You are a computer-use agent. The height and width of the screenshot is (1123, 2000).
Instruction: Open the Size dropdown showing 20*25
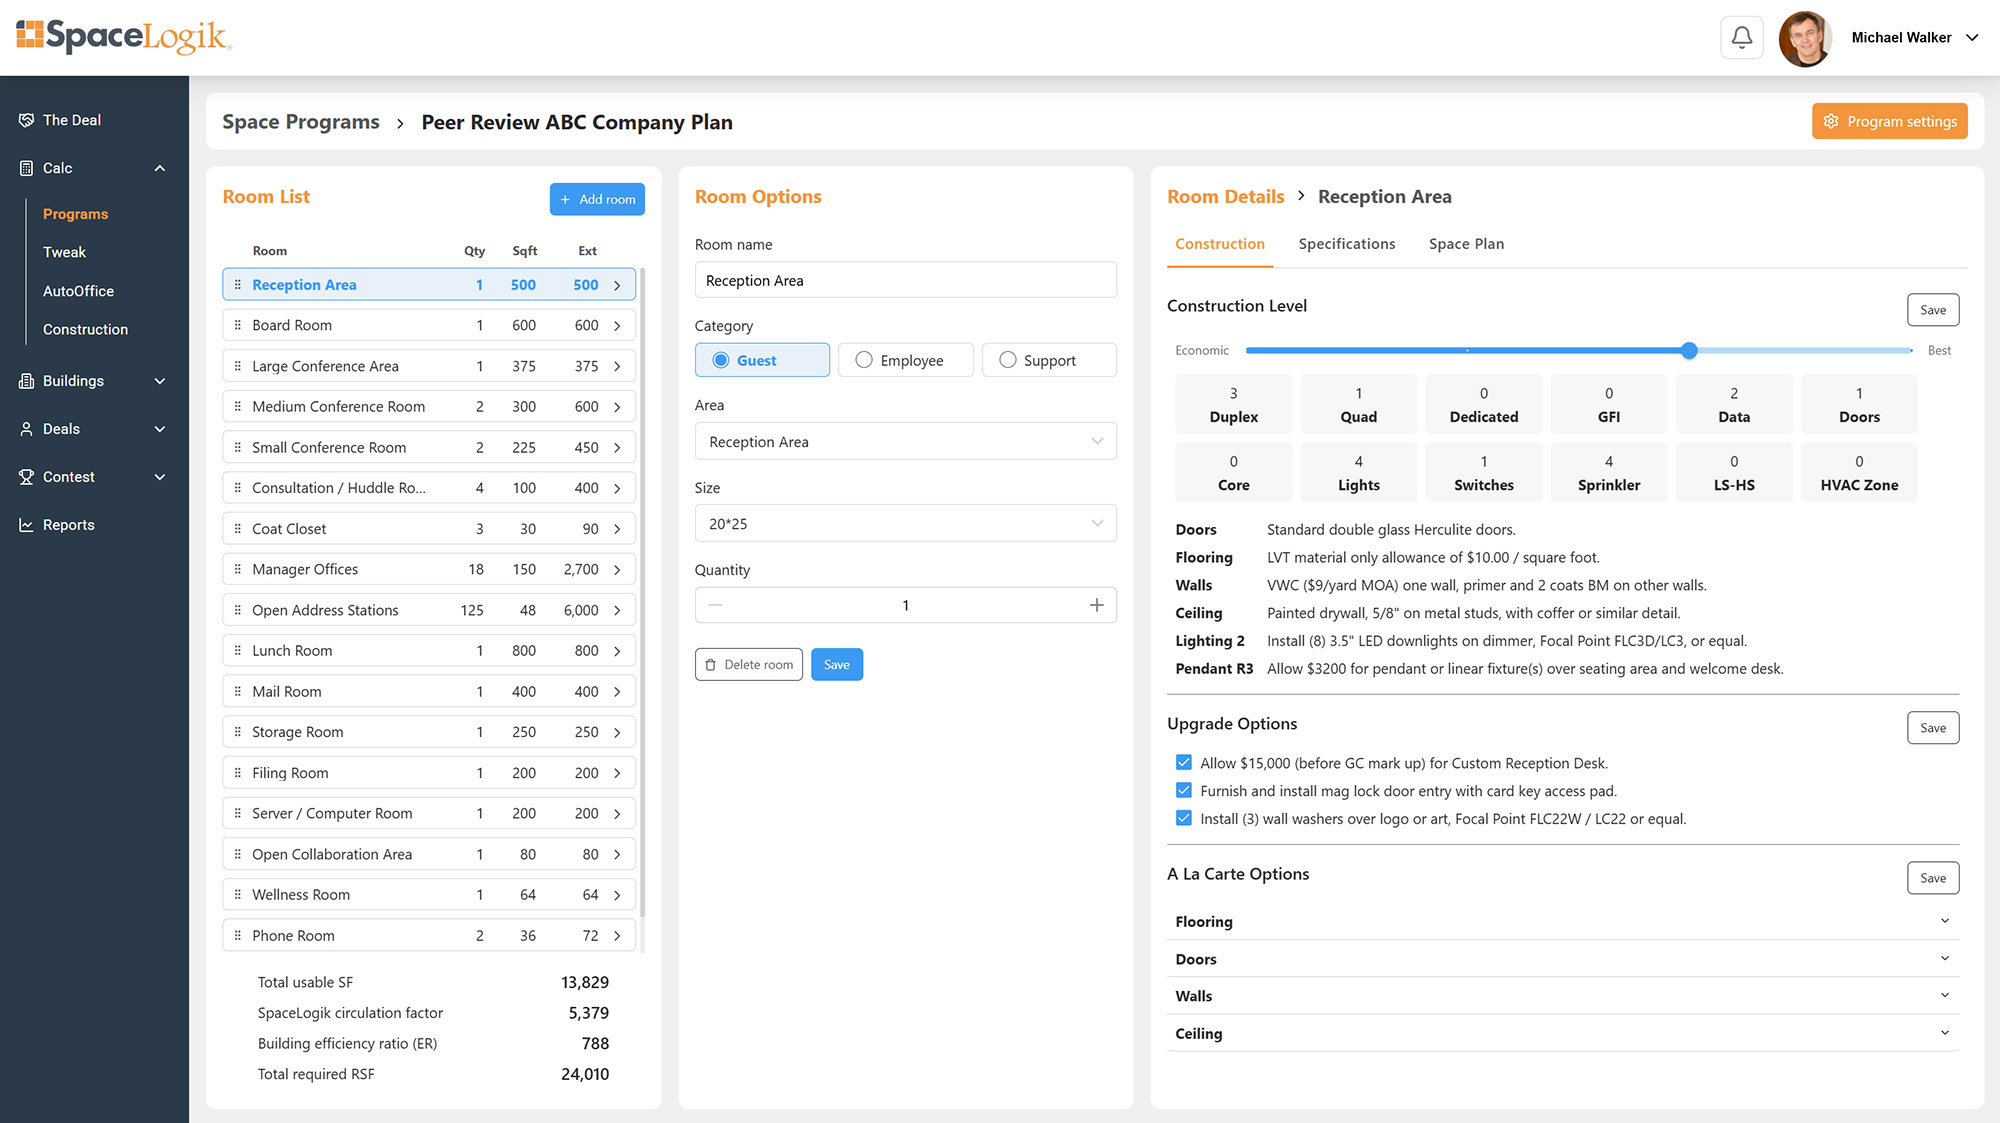(905, 524)
